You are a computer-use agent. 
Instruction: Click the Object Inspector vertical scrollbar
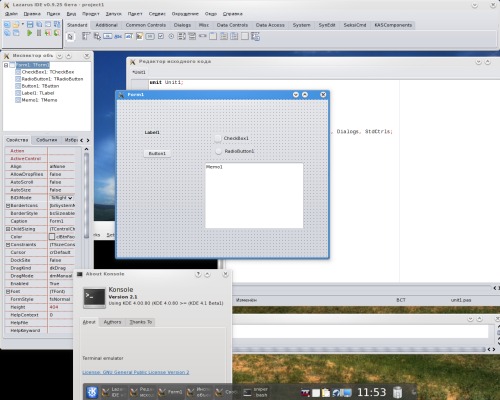pyautogui.click(x=86, y=195)
